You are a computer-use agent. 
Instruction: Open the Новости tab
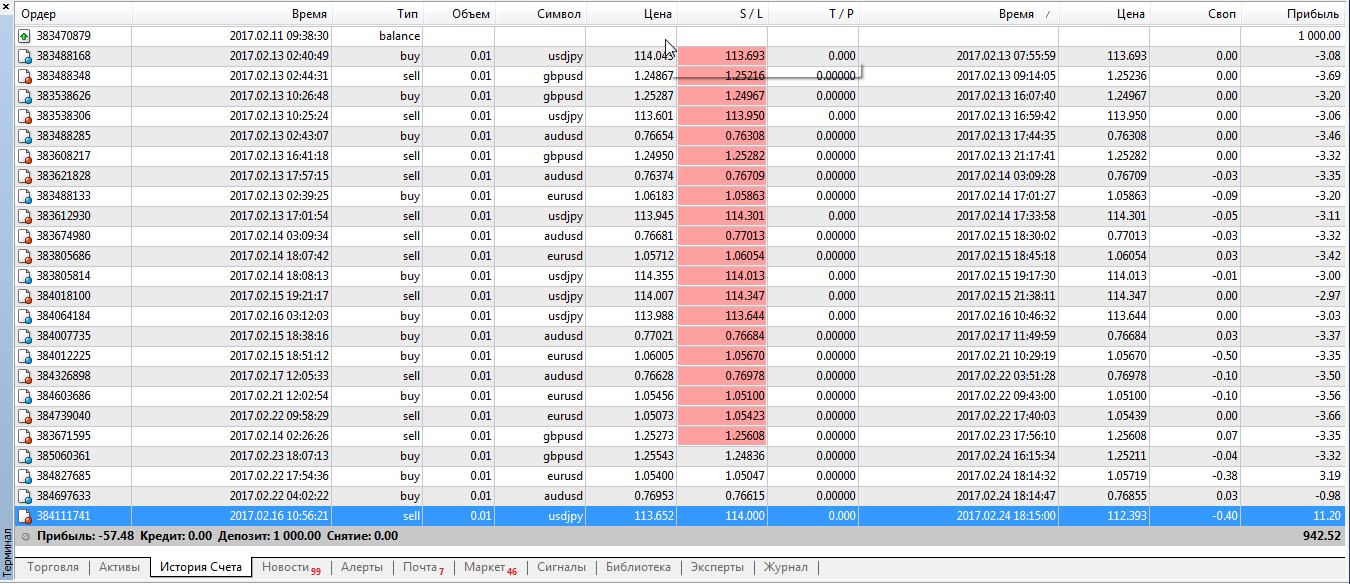pos(291,567)
